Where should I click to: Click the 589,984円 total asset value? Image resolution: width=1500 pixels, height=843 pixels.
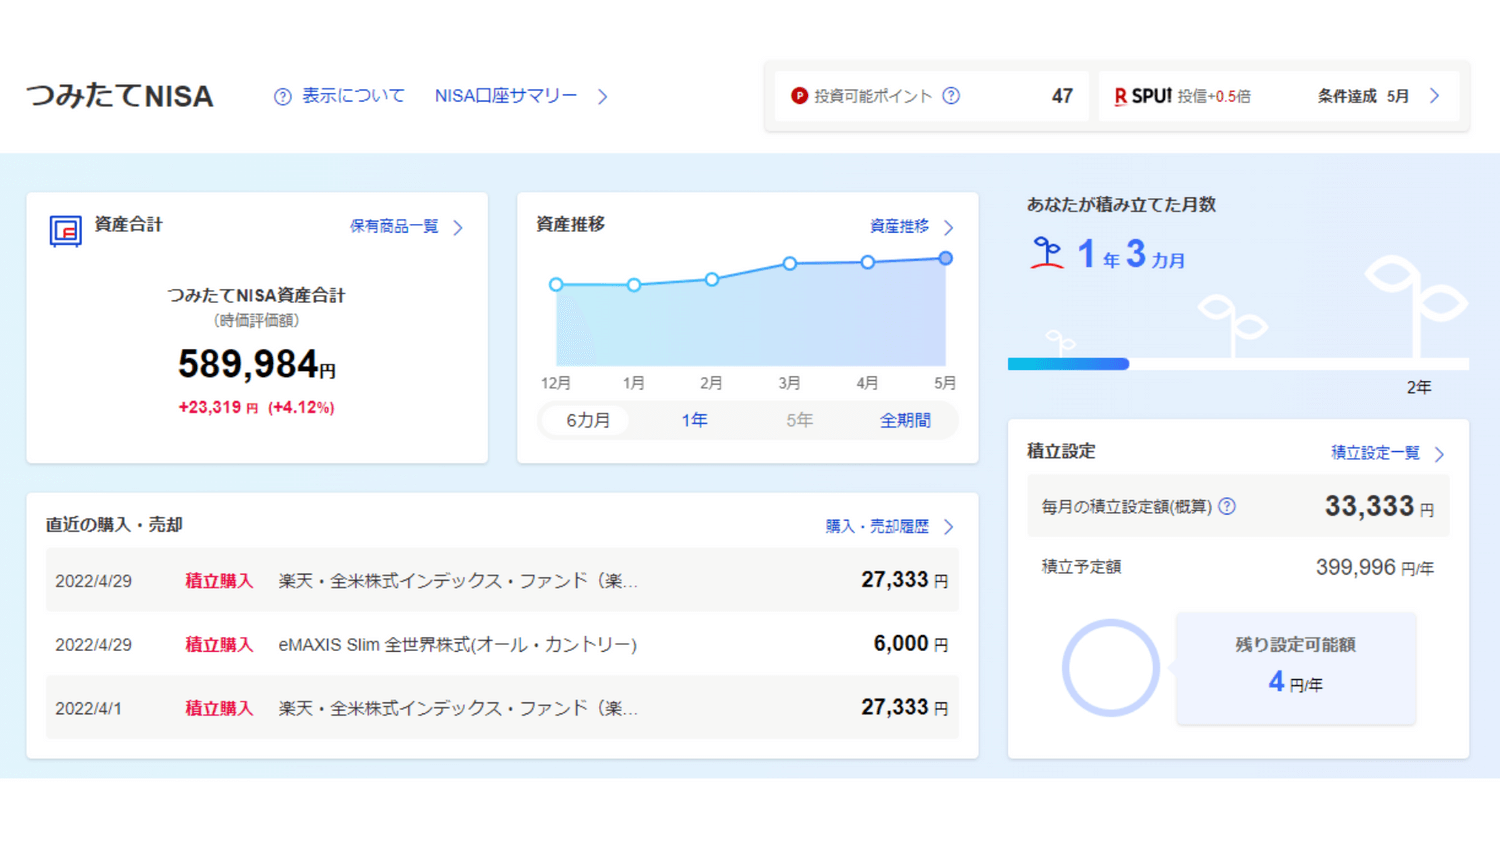pyautogui.click(x=257, y=365)
